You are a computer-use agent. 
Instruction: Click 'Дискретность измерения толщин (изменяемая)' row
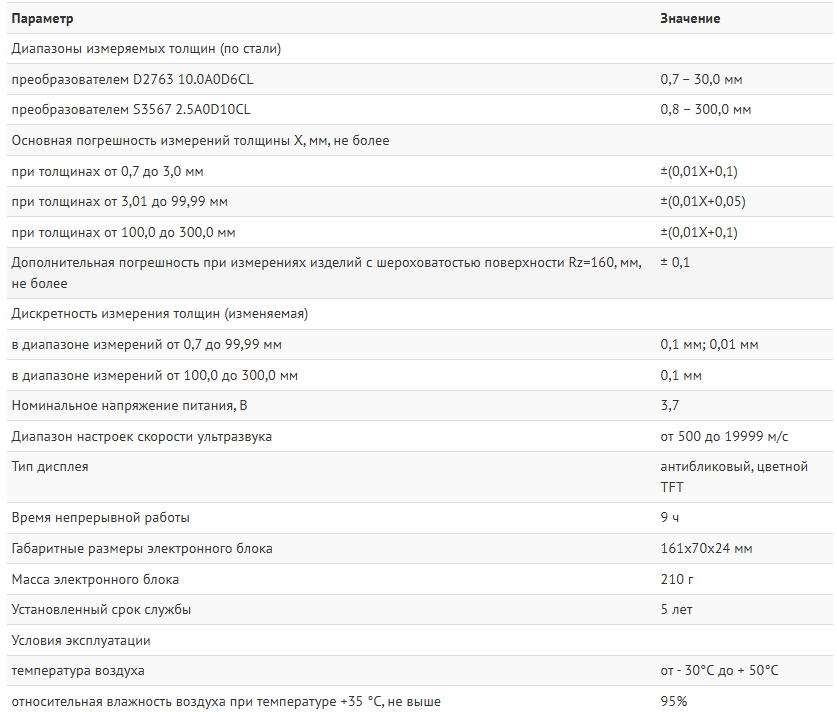click(x=159, y=313)
